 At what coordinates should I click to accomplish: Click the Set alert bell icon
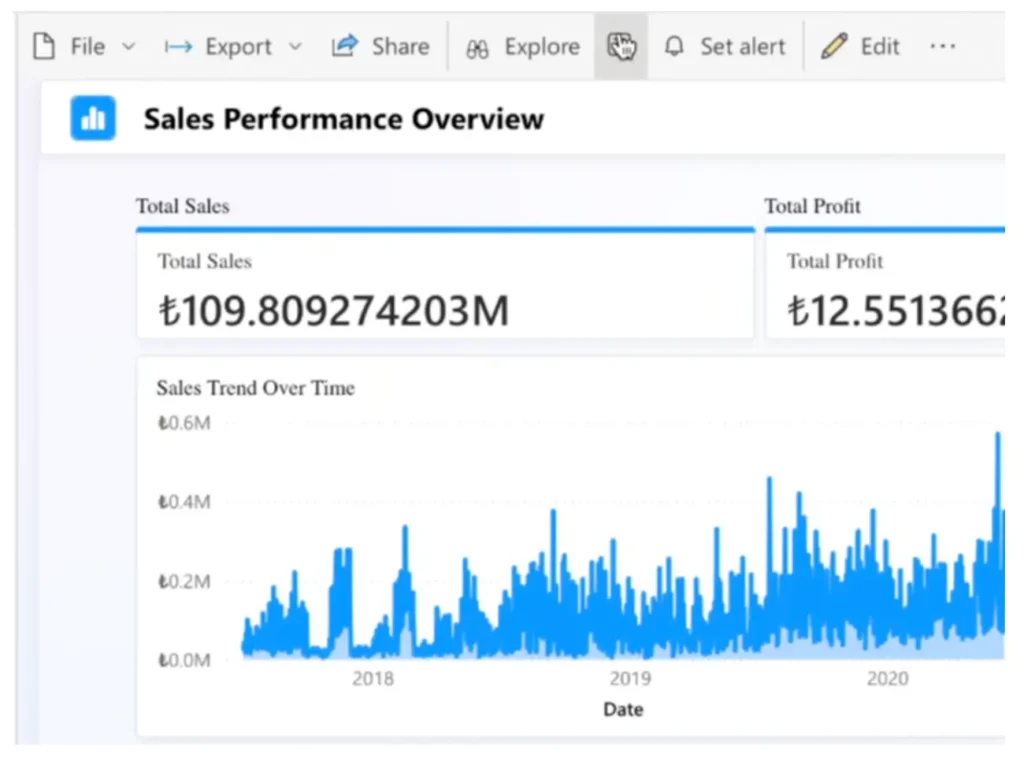676,47
